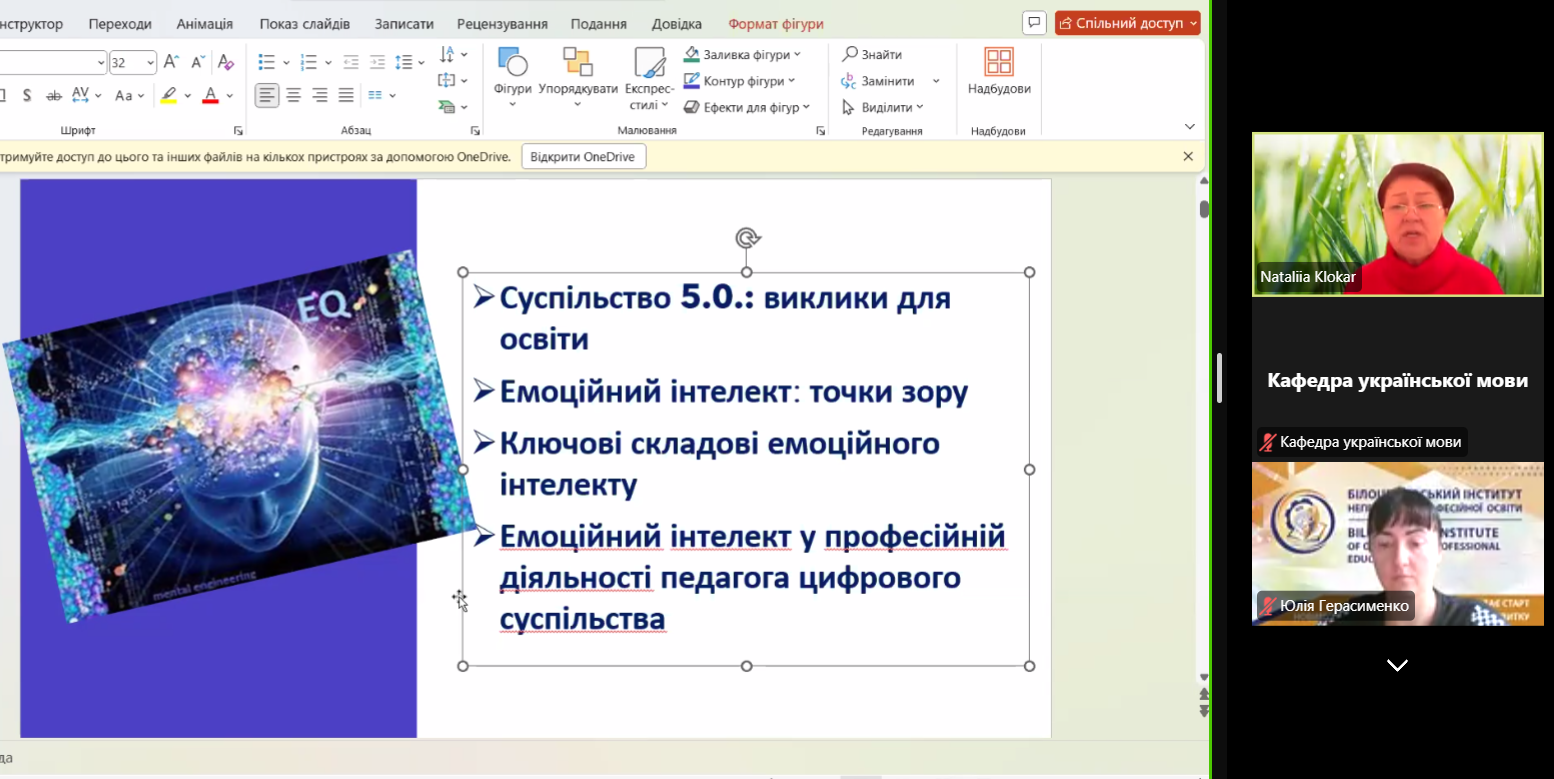Open the comments speech bubble icon
The height and width of the screenshot is (779, 1554).
pyautogui.click(x=1034, y=23)
